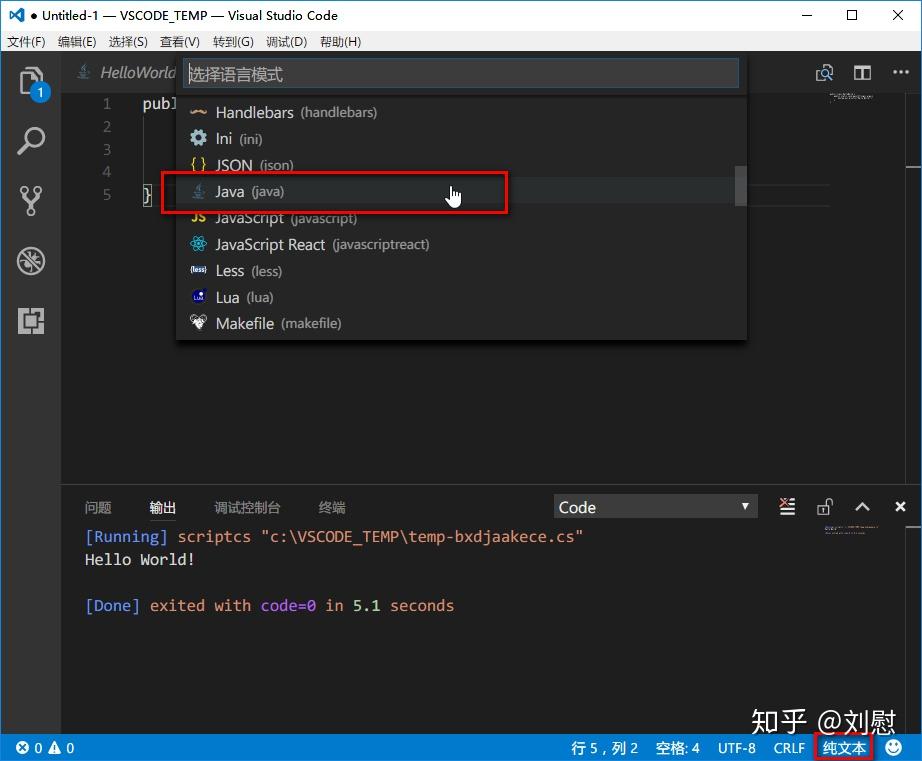Click the [Running] scriptcs output line
Viewport: 922px width, 761px height.
[334, 537]
